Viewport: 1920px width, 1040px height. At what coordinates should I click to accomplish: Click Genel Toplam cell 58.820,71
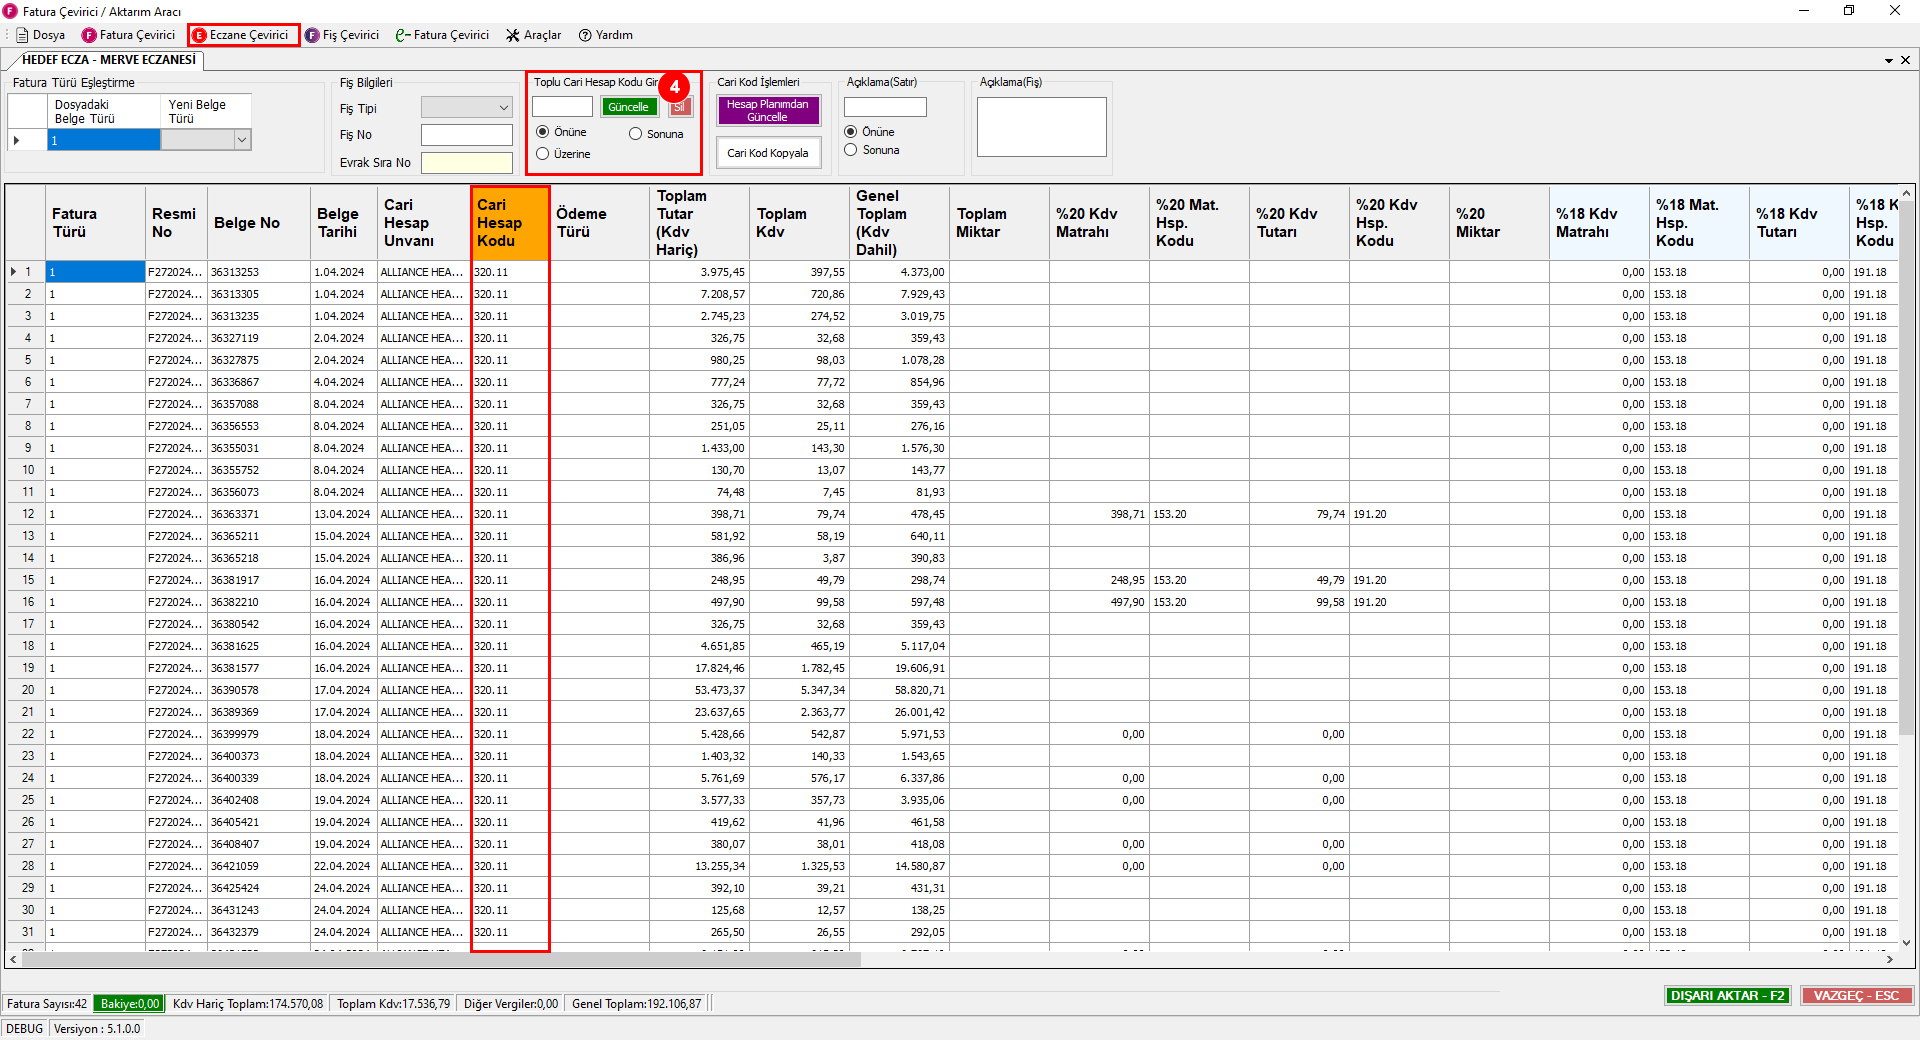pyautogui.click(x=898, y=690)
